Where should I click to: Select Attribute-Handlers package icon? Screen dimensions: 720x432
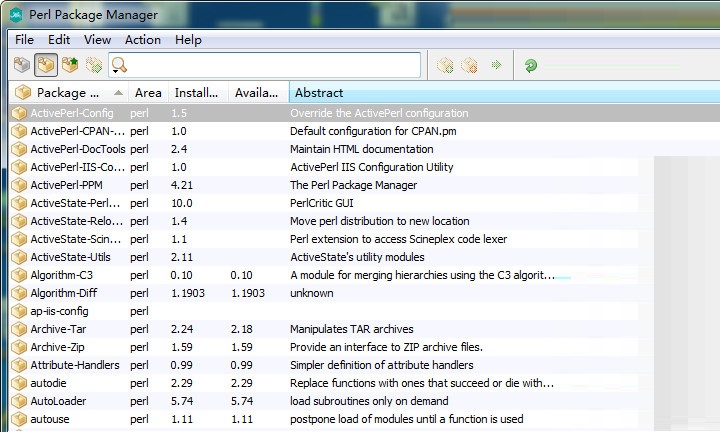19,365
